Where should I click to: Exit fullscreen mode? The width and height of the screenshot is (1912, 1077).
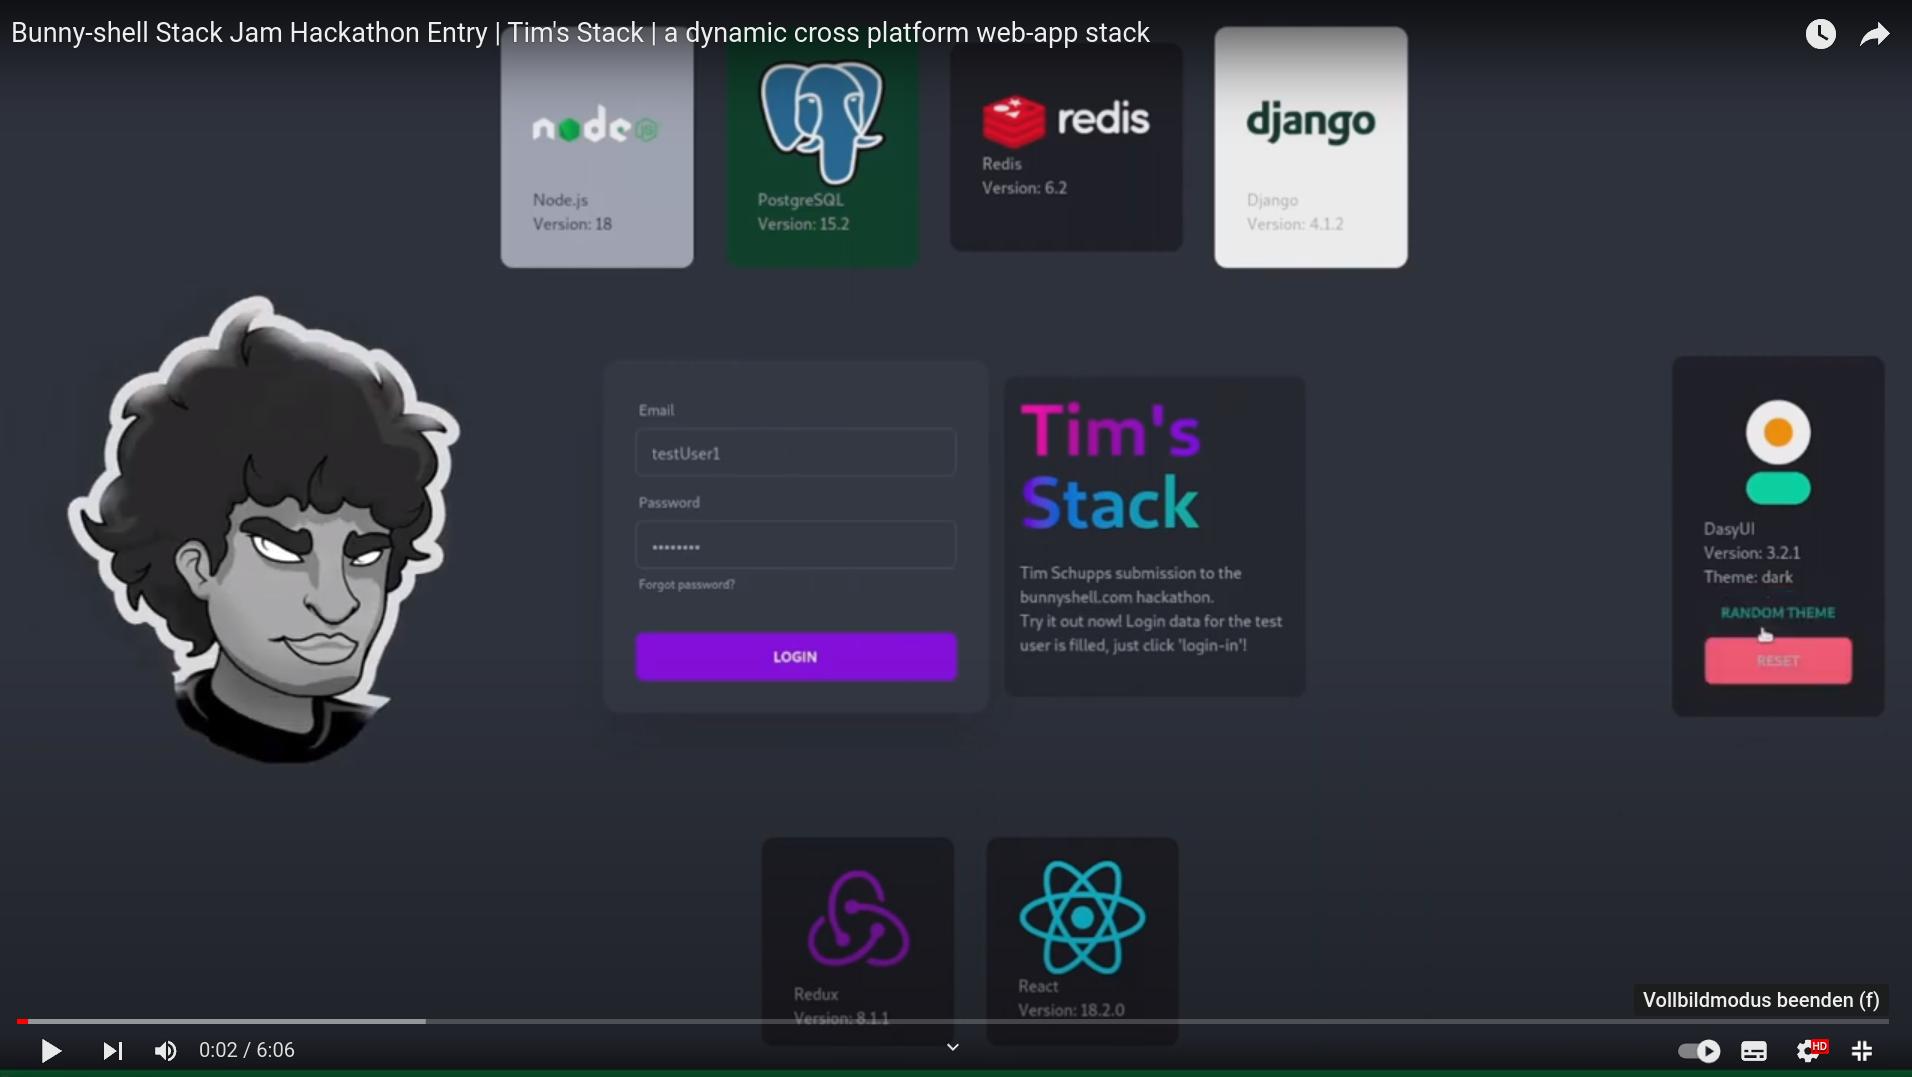[x=1862, y=1051]
